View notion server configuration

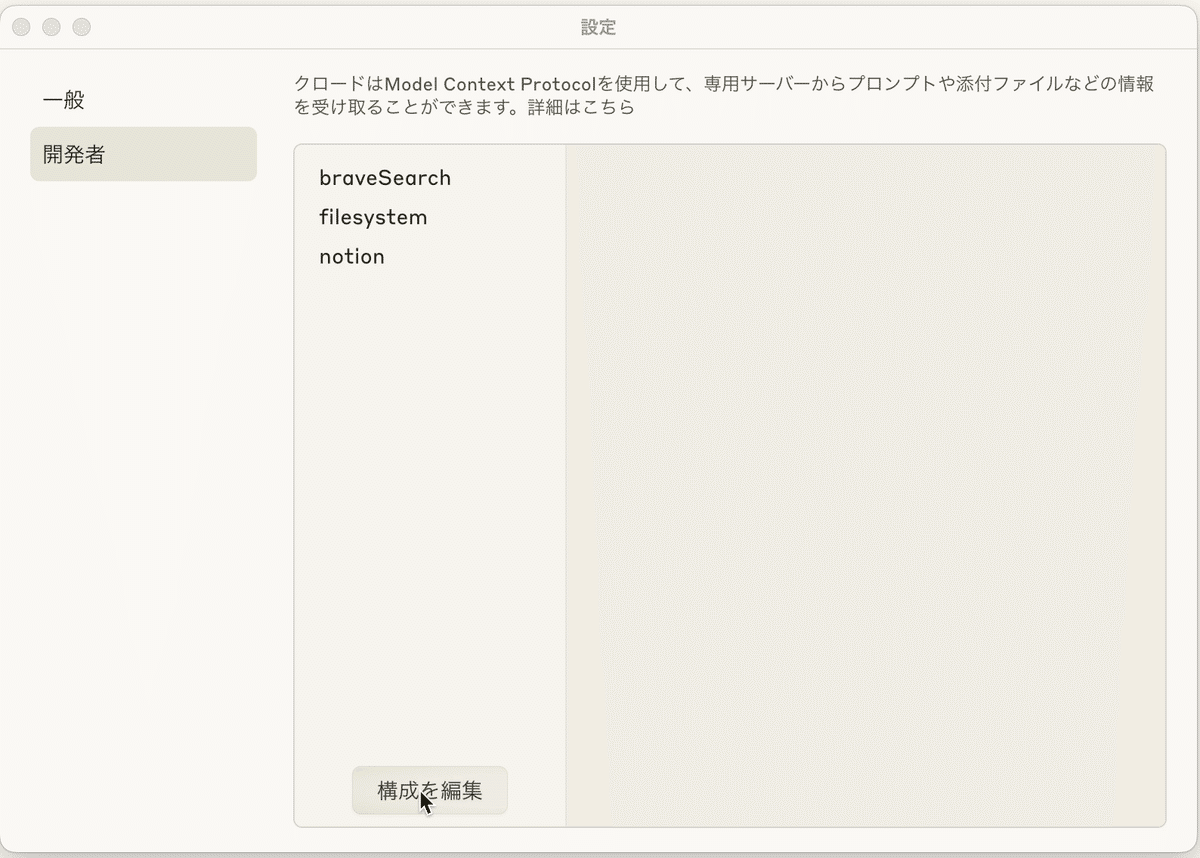[351, 256]
